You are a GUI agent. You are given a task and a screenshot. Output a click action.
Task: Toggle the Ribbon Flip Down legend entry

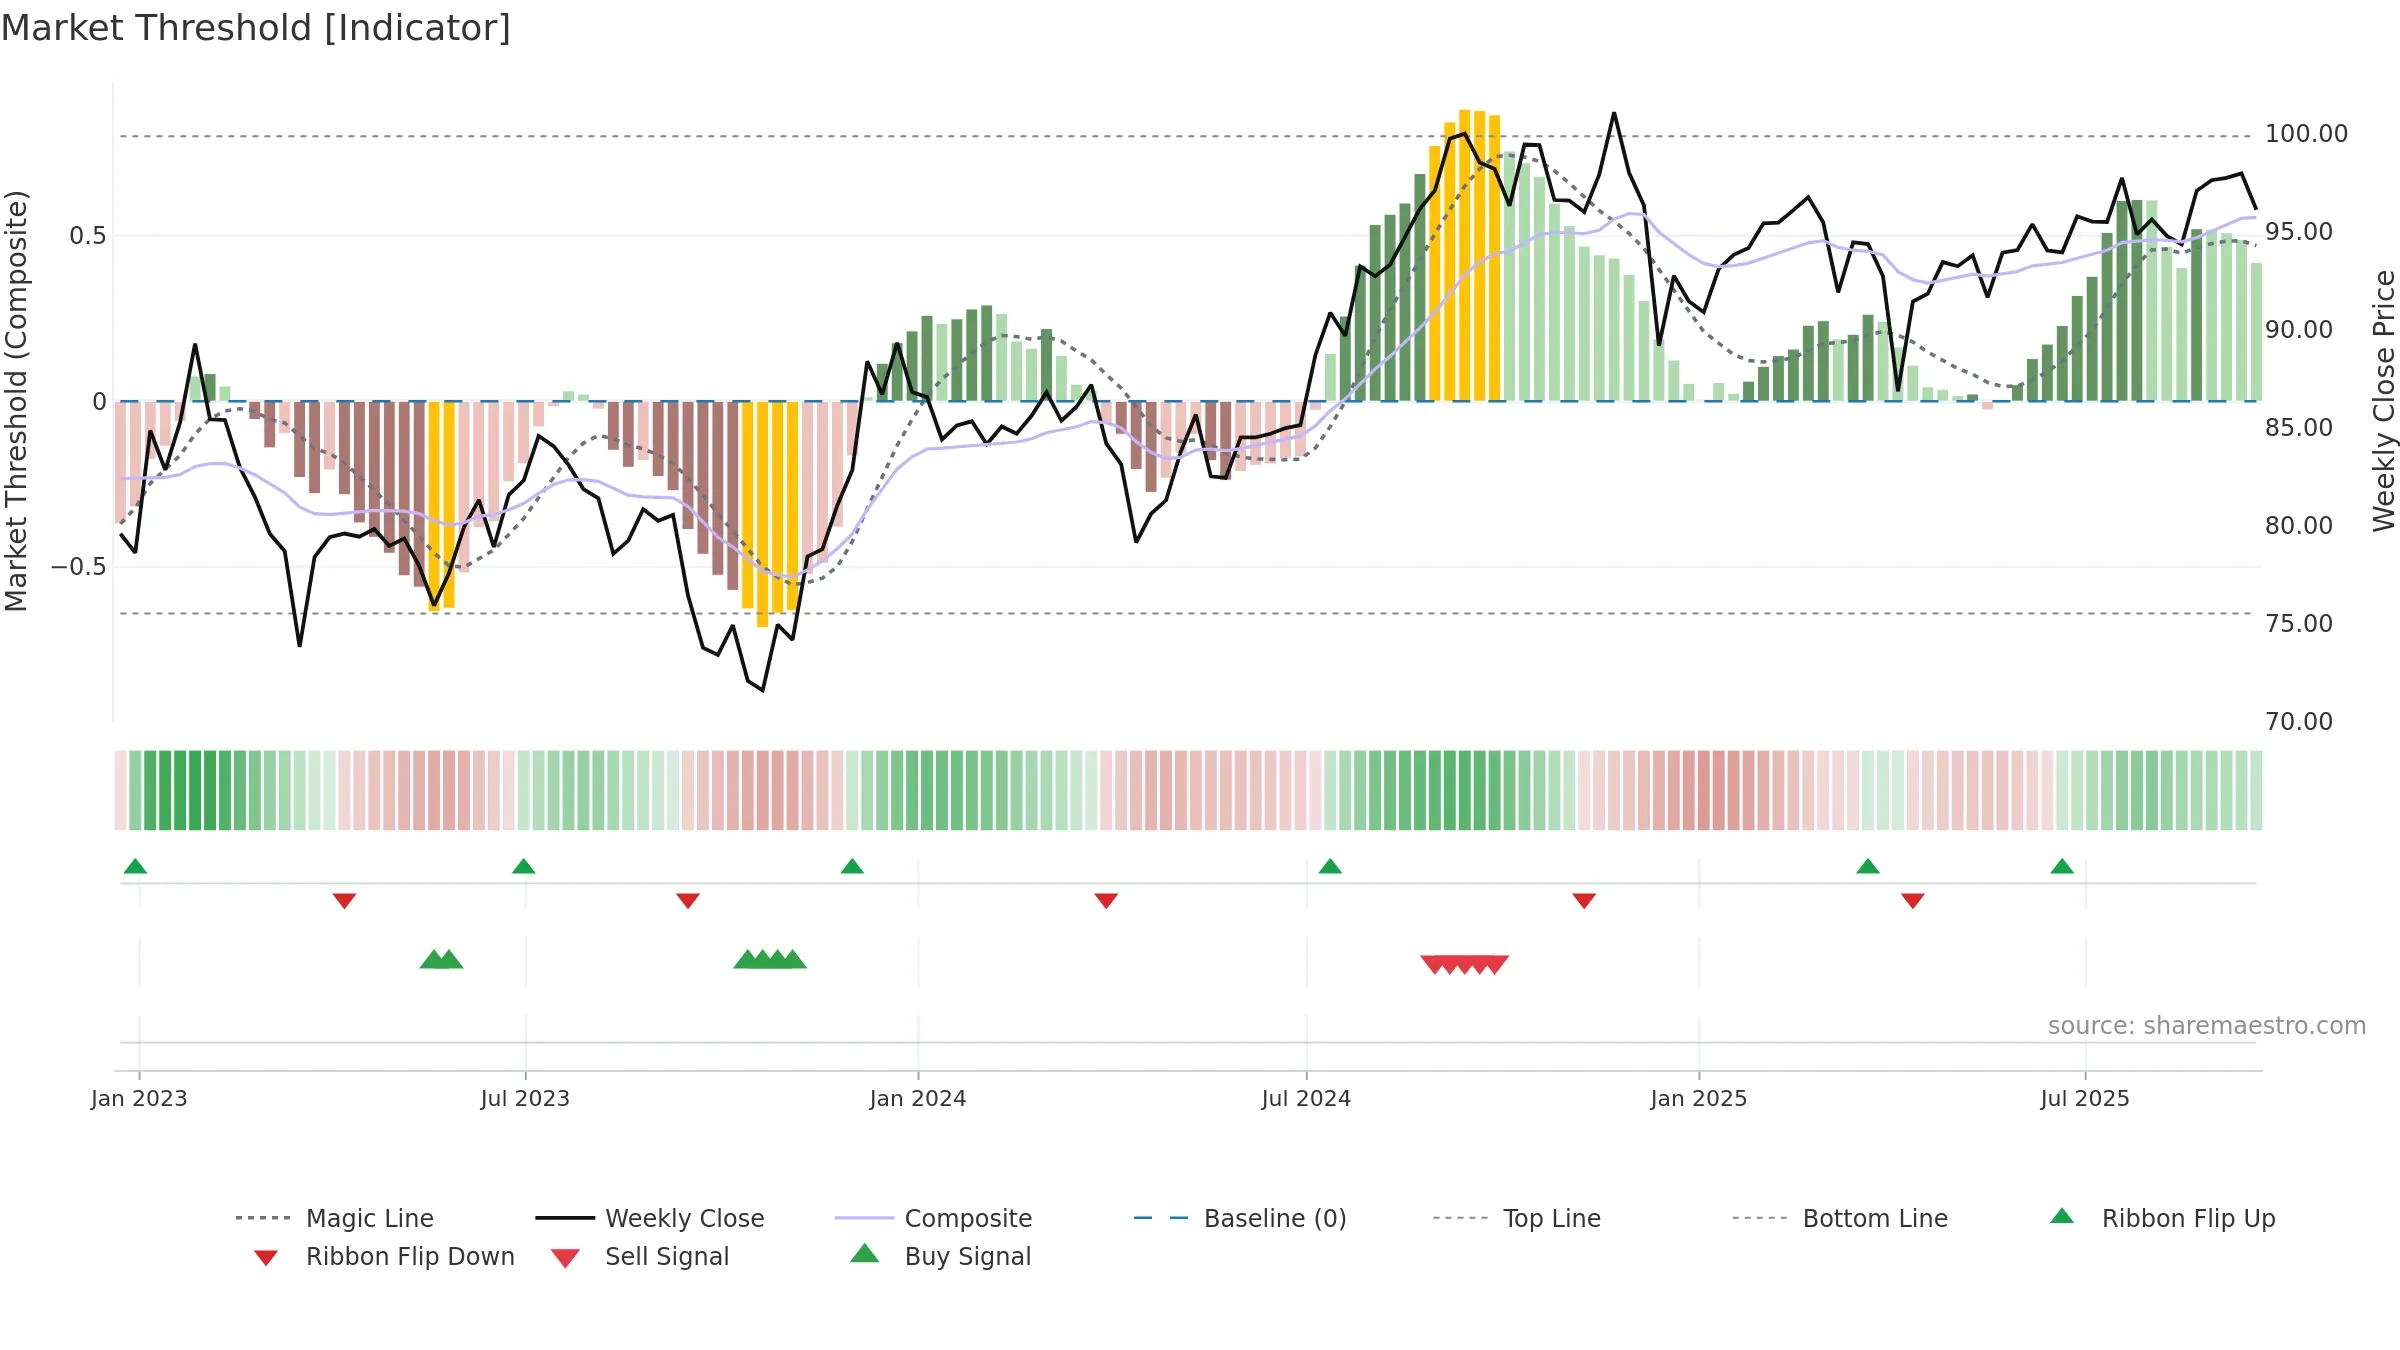[x=384, y=1256]
